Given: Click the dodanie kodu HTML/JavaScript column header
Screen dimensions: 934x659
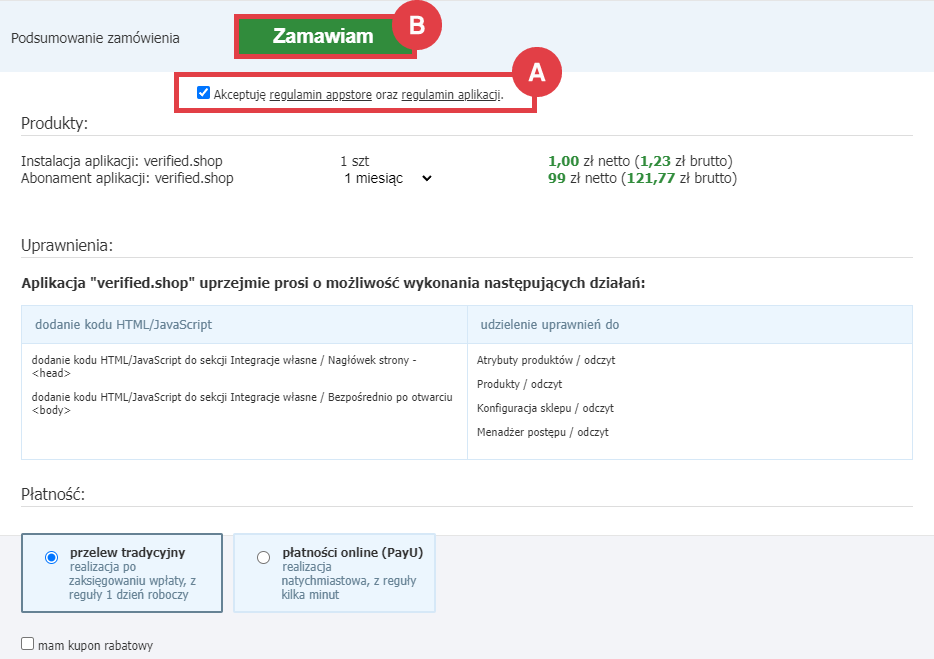Looking at the screenshot, I should click(123, 325).
